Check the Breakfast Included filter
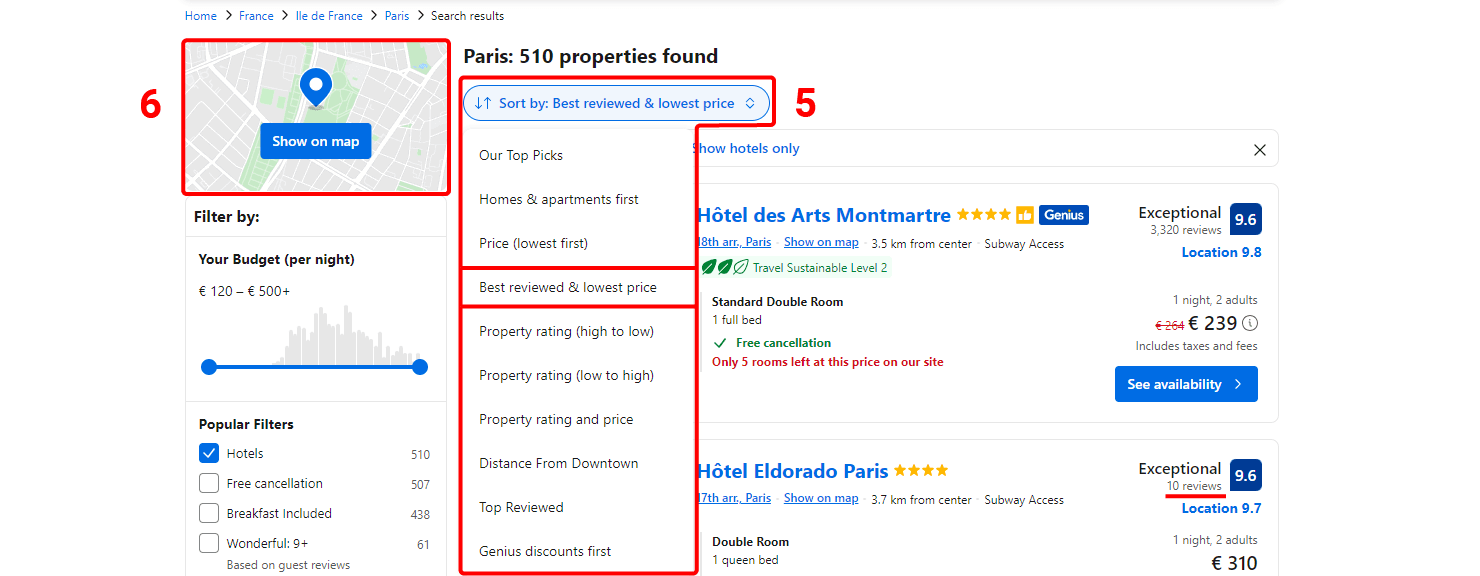Image resolution: width=1480 pixels, height=576 pixels. click(209, 513)
